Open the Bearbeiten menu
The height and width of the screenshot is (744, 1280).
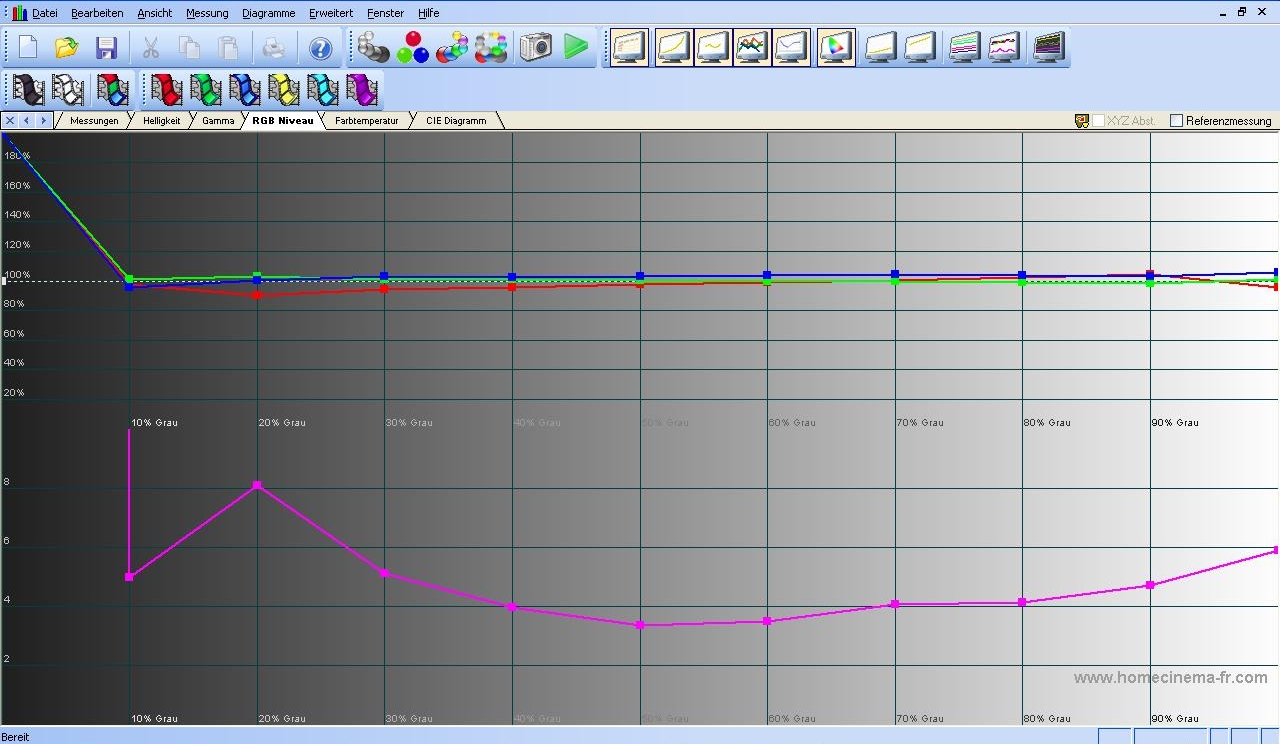[x=97, y=13]
